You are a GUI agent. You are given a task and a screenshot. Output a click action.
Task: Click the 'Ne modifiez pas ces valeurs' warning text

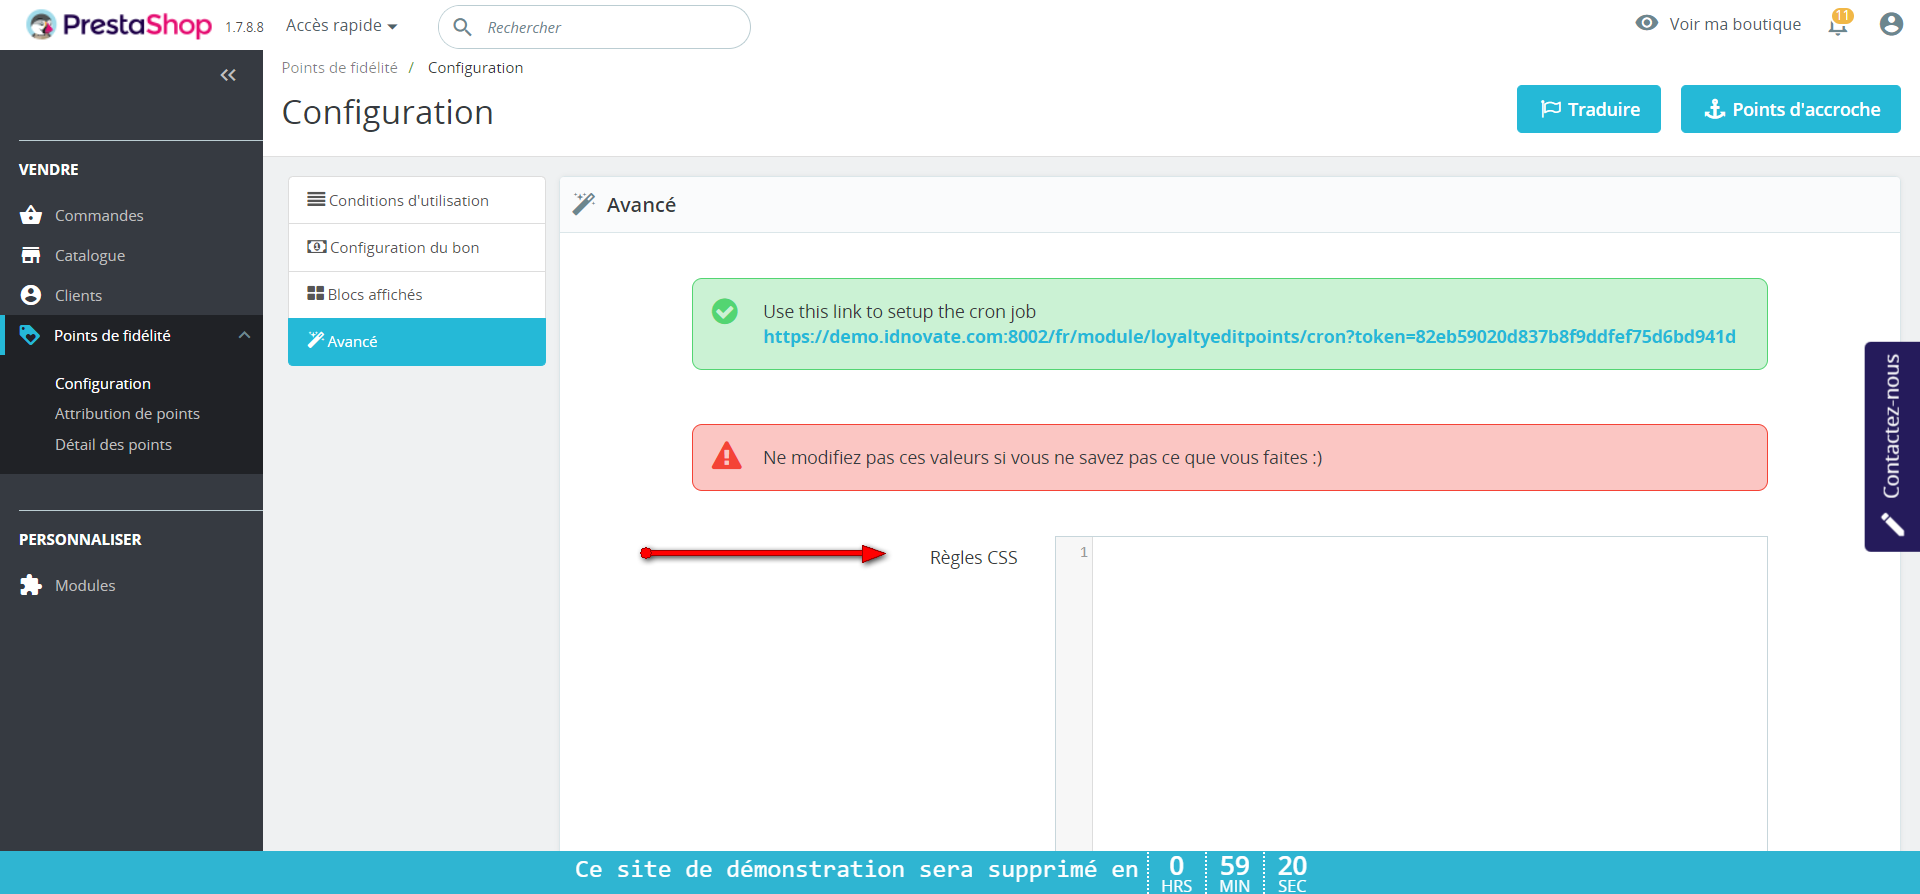(x=1042, y=457)
